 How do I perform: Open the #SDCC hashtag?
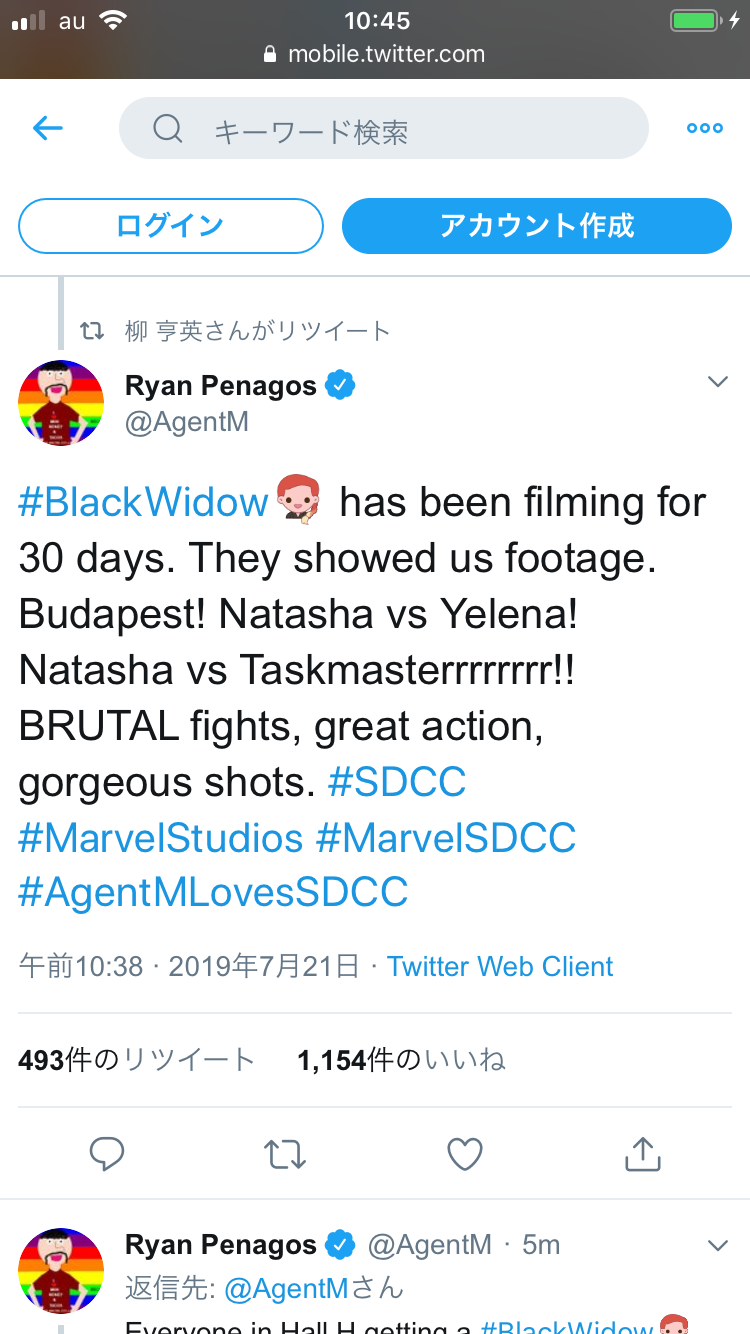pyautogui.click(x=397, y=782)
